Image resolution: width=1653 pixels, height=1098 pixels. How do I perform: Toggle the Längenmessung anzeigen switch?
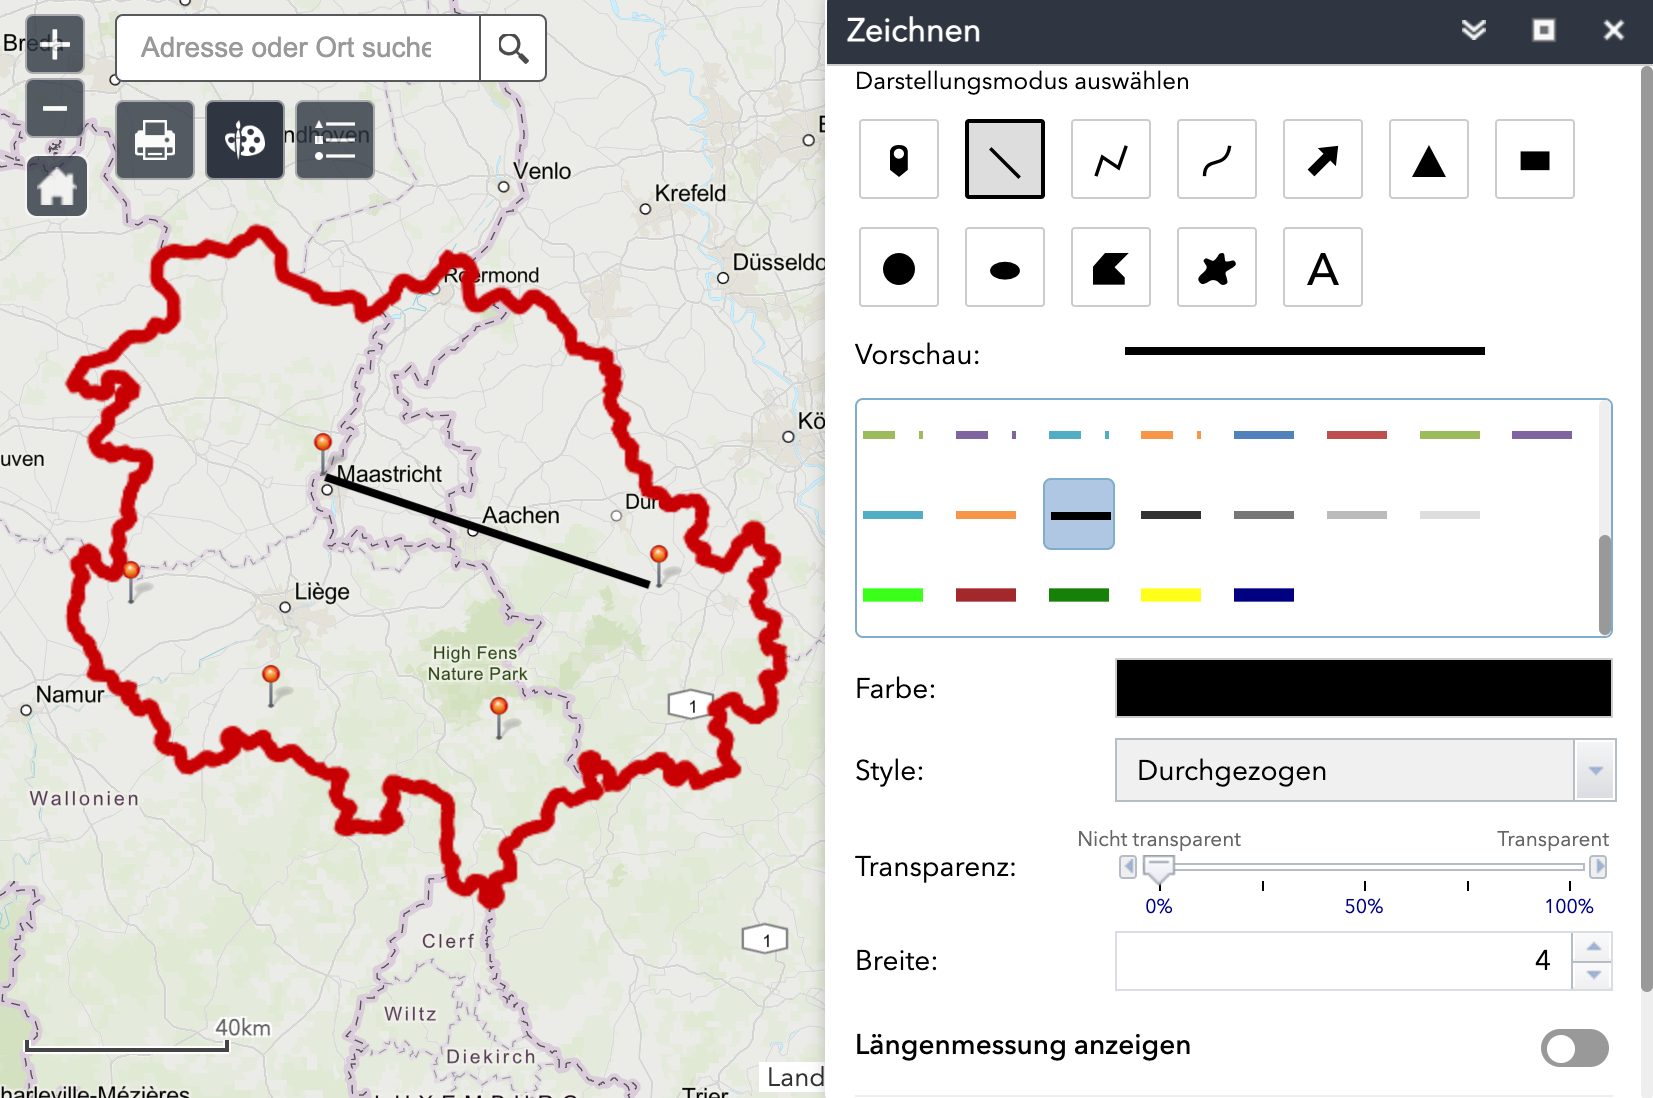(1574, 1048)
